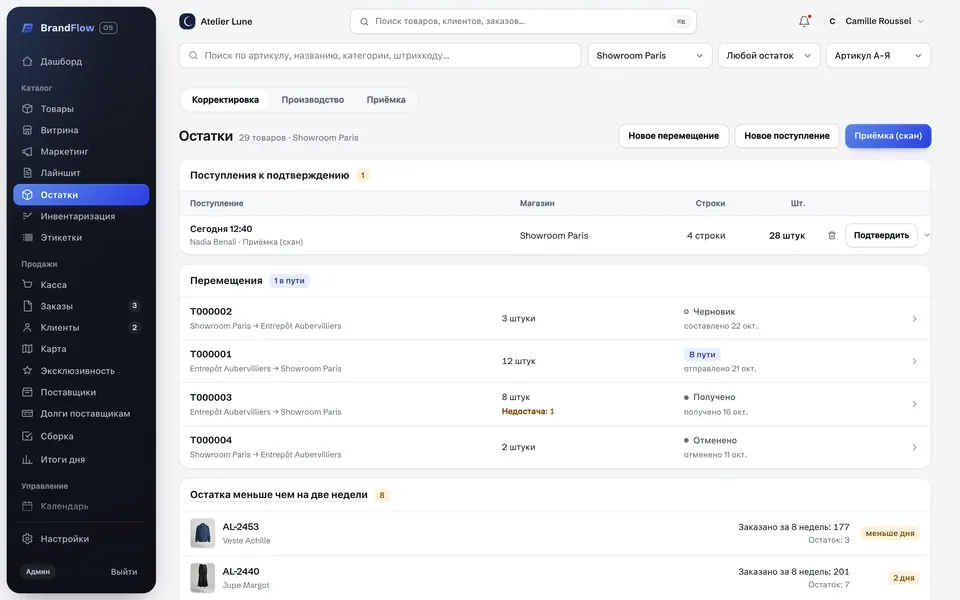Image resolution: width=960 pixels, height=600 pixels.
Task: Open Эксклюзивность star icon
Action: point(27,370)
